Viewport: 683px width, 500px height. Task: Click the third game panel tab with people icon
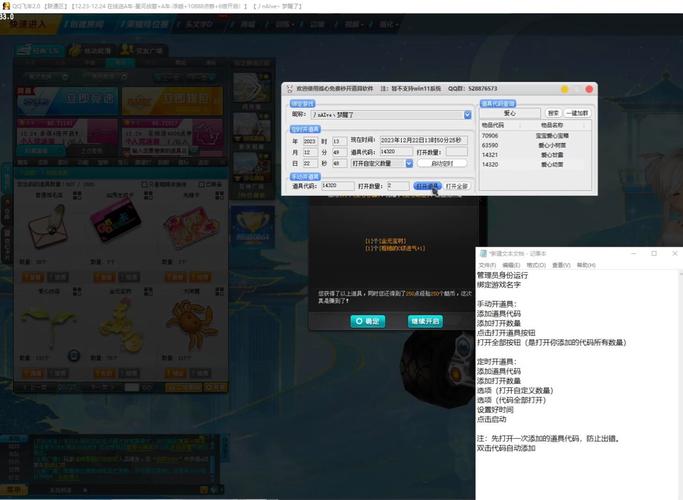click(x=143, y=51)
